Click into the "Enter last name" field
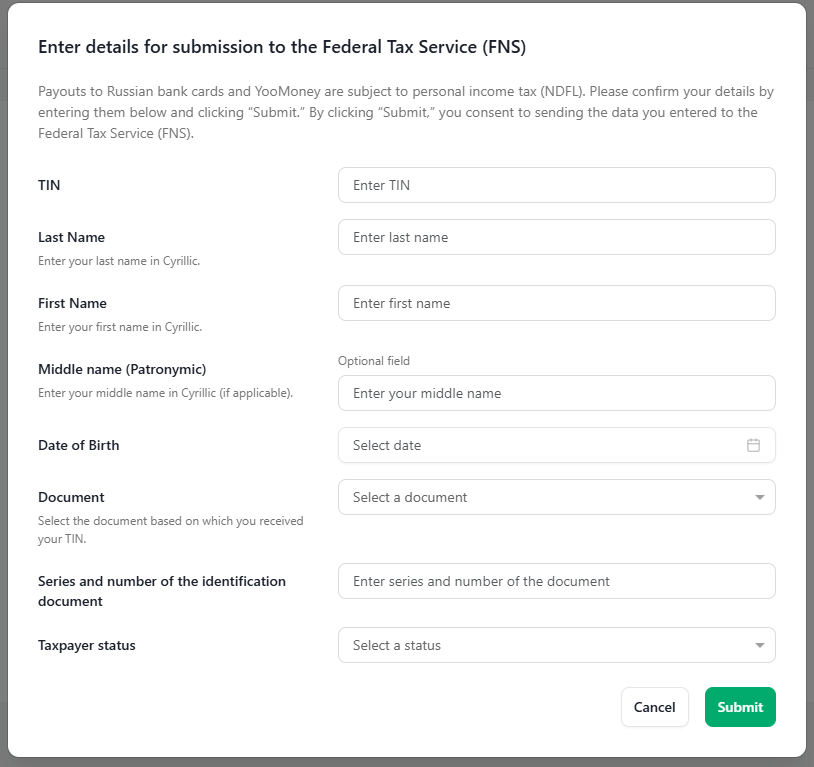Screen dimensions: 814x767 [557, 237]
